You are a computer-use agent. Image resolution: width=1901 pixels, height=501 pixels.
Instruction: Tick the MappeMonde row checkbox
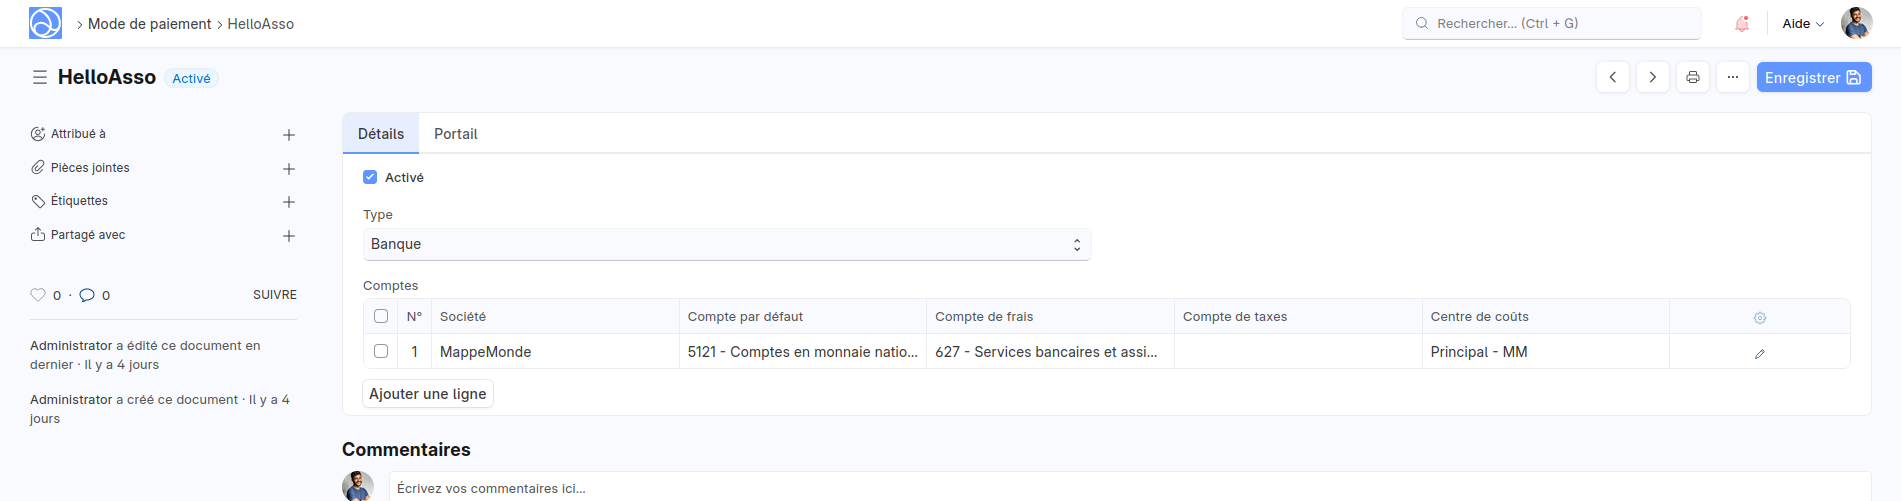(381, 351)
